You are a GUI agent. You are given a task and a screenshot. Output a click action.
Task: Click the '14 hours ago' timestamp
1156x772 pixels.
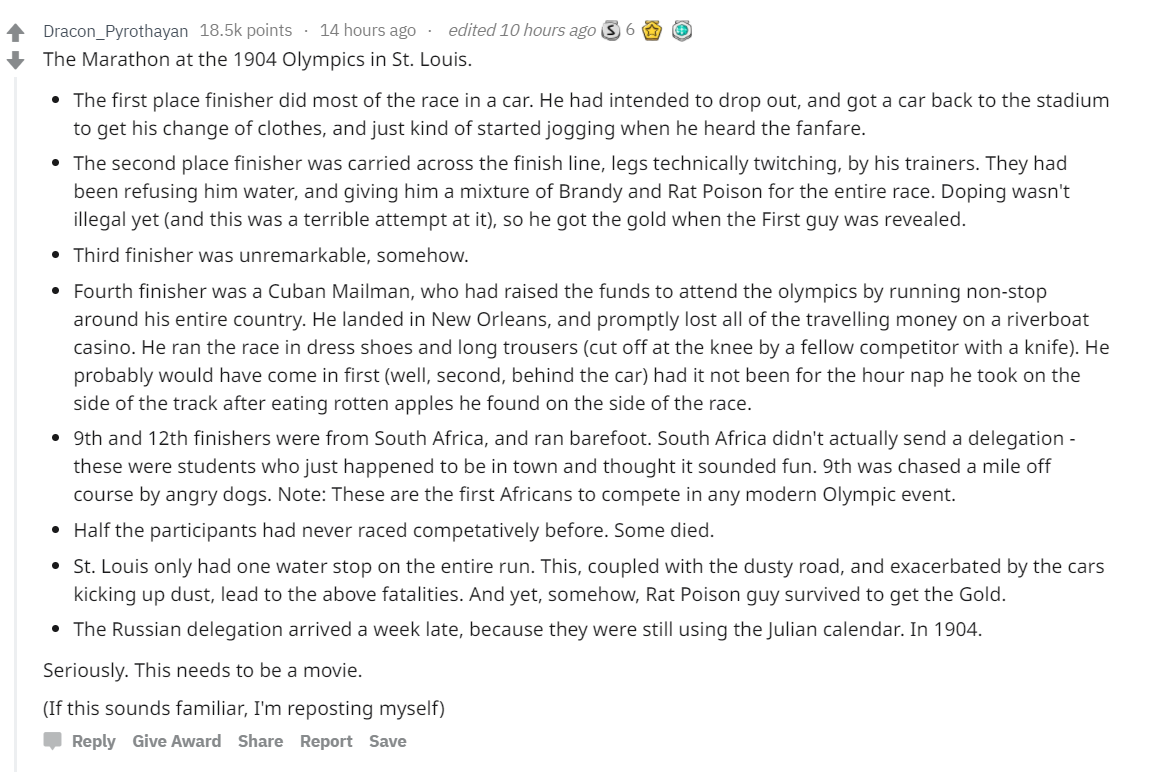click(x=368, y=30)
